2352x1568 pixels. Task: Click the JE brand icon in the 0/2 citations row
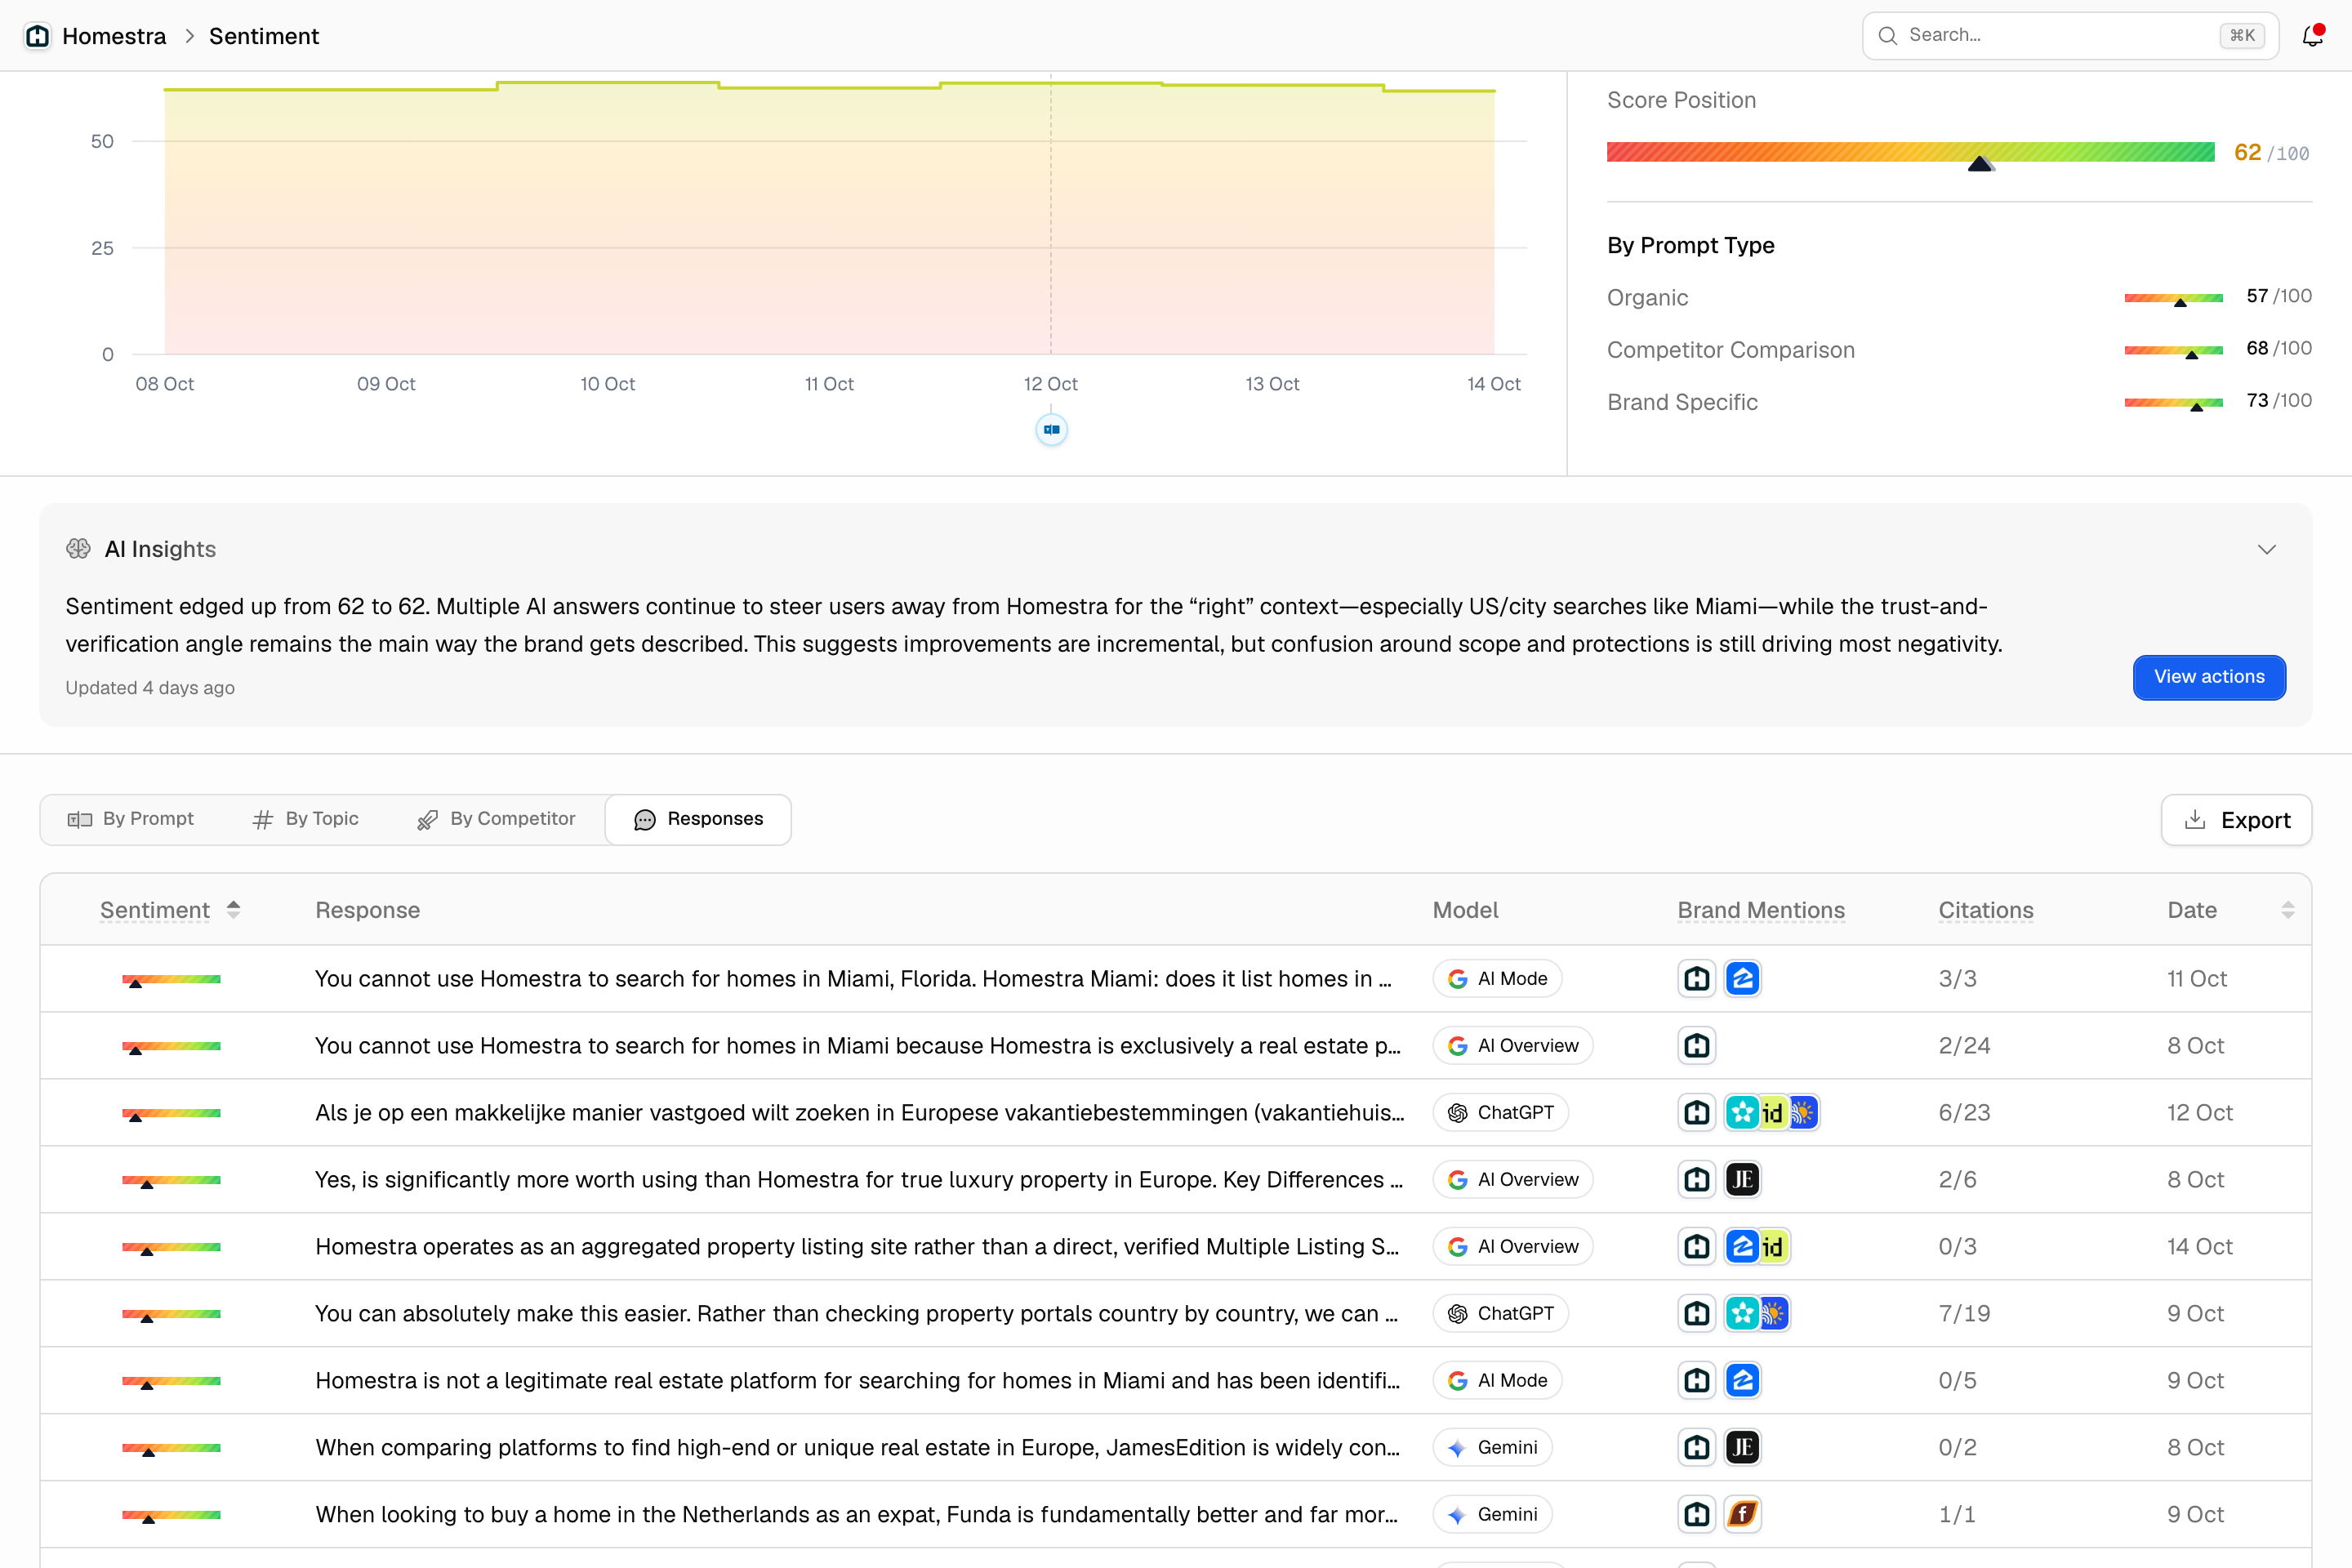(x=1742, y=1448)
